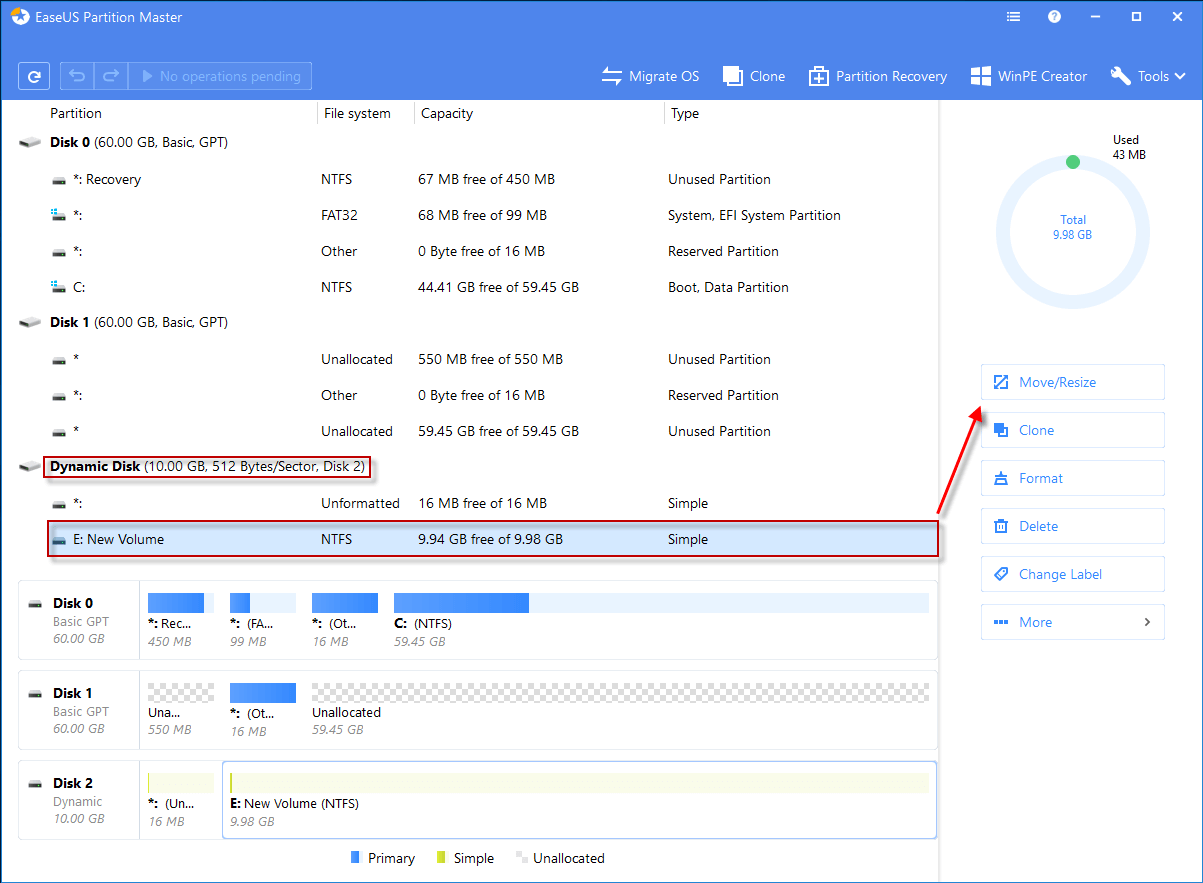This screenshot has height=883, width=1203.
Task: Select the C: NTFS partition row
Action: pyautogui.click(x=493, y=287)
